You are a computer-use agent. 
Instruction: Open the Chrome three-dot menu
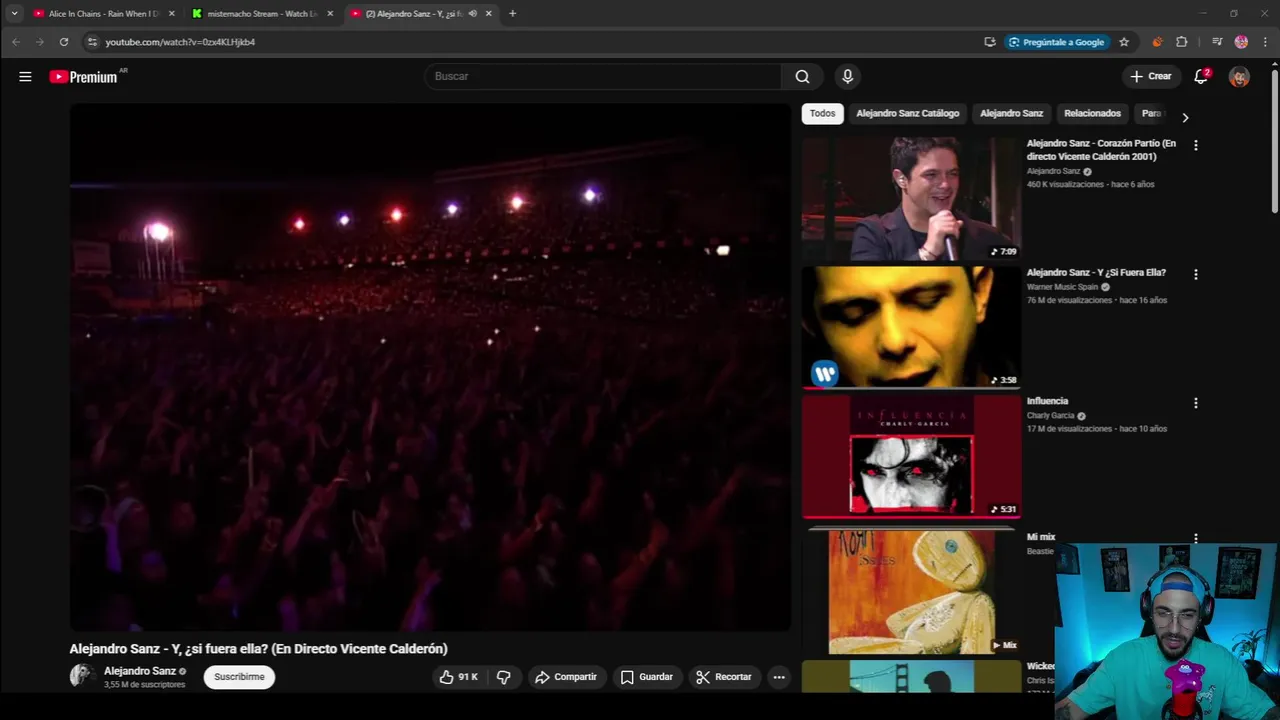pos(1265,42)
